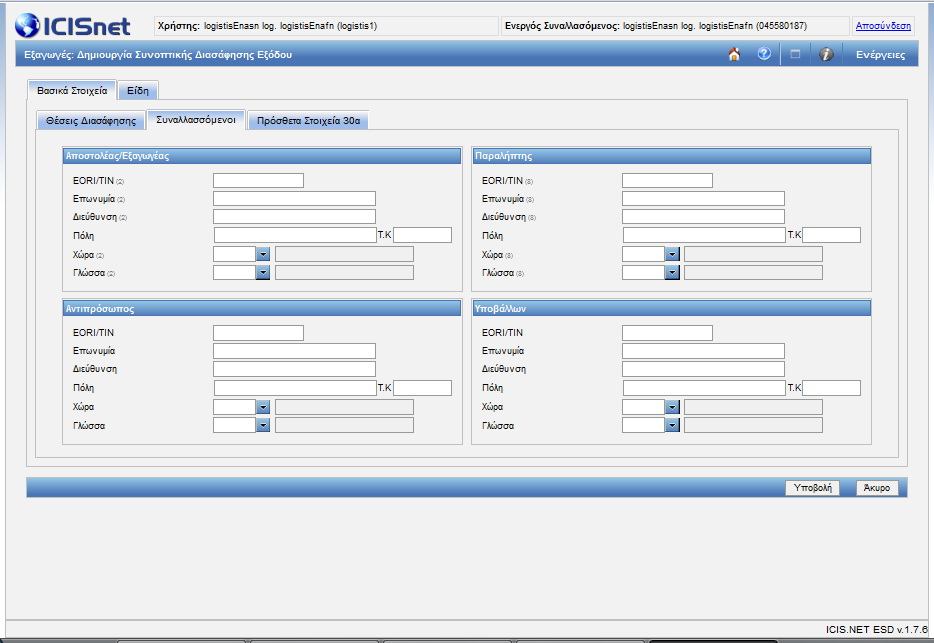Focus Επωνυμία field in Παραλήπτης
The height and width of the screenshot is (643, 934).
point(703,198)
